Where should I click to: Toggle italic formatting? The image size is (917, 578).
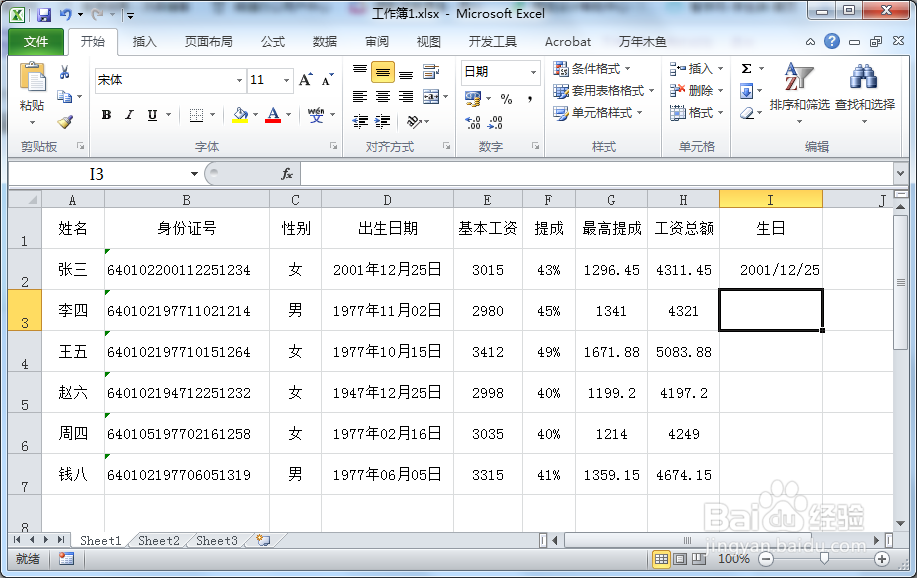[x=129, y=115]
